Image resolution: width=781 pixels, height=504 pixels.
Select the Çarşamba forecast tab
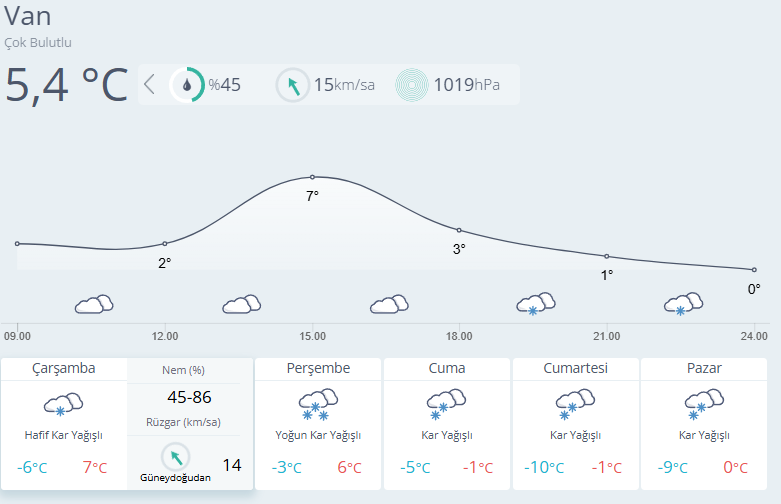coord(64,368)
